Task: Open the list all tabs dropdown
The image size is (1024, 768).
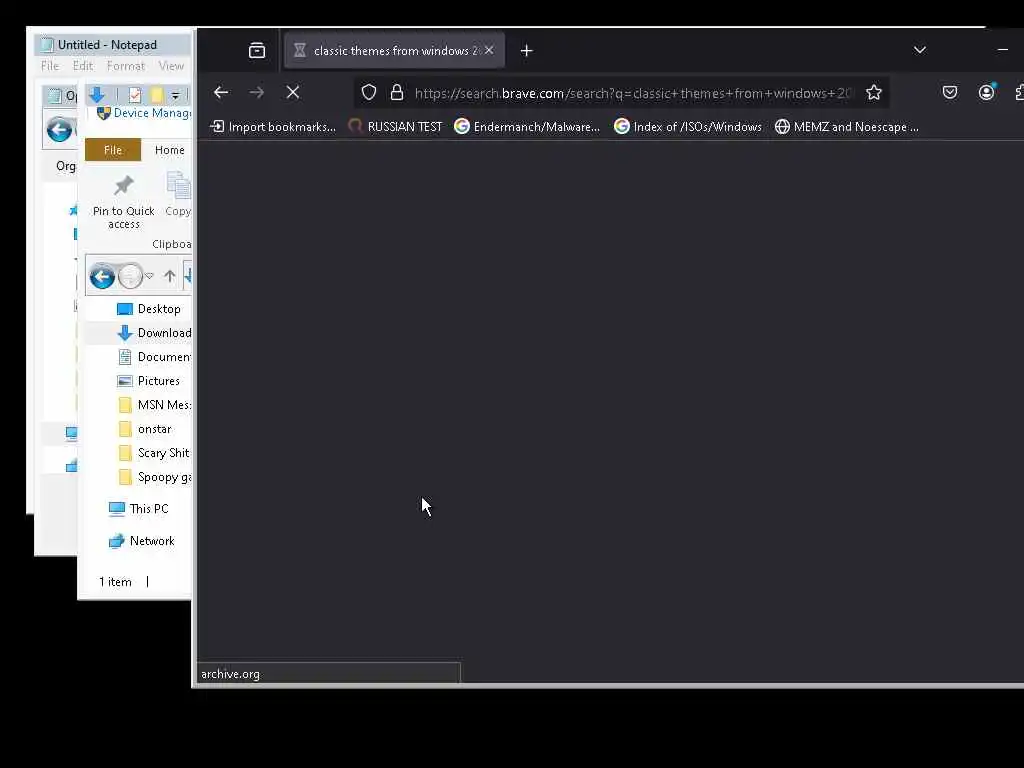Action: click(x=920, y=50)
